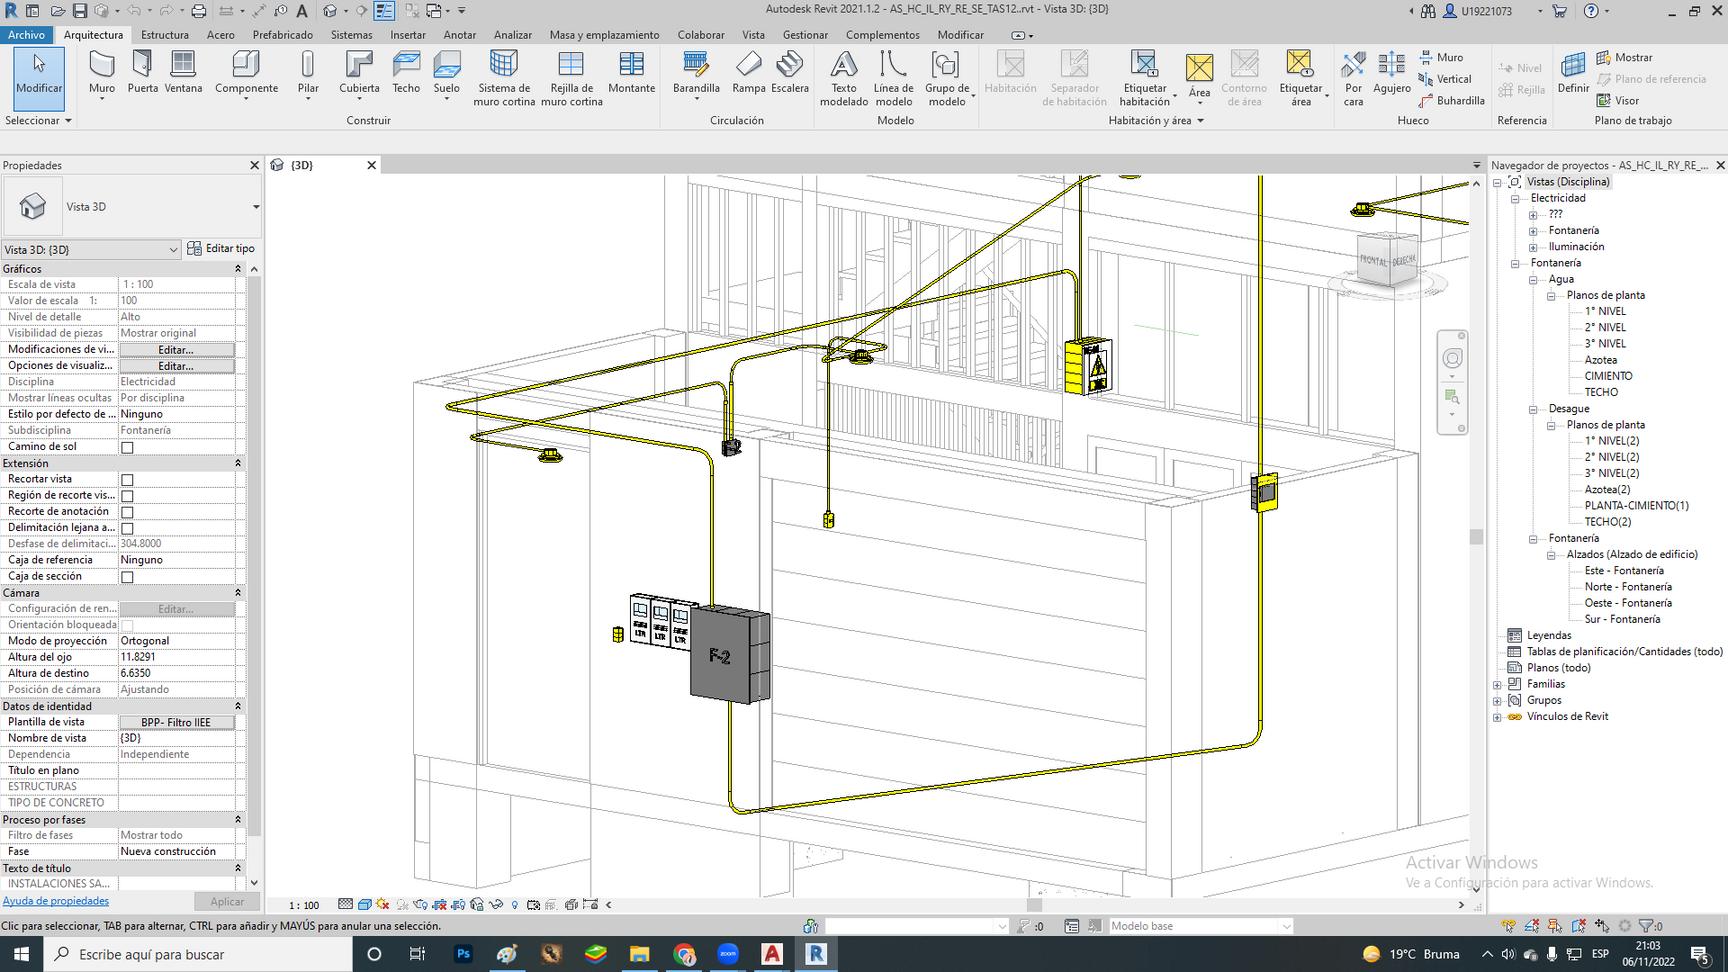This screenshot has height=972, width=1728.
Task: Click the Mostrar work plane button
Action: (1624, 57)
